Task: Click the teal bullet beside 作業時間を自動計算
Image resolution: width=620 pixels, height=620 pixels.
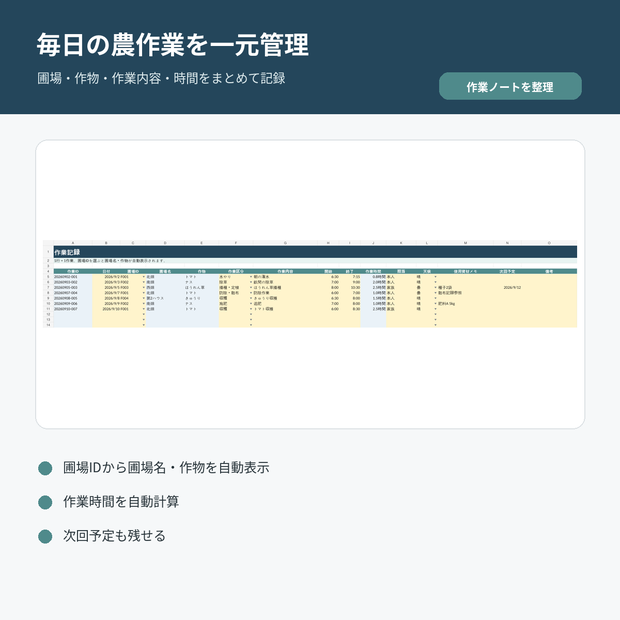Action: coord(45,502)
